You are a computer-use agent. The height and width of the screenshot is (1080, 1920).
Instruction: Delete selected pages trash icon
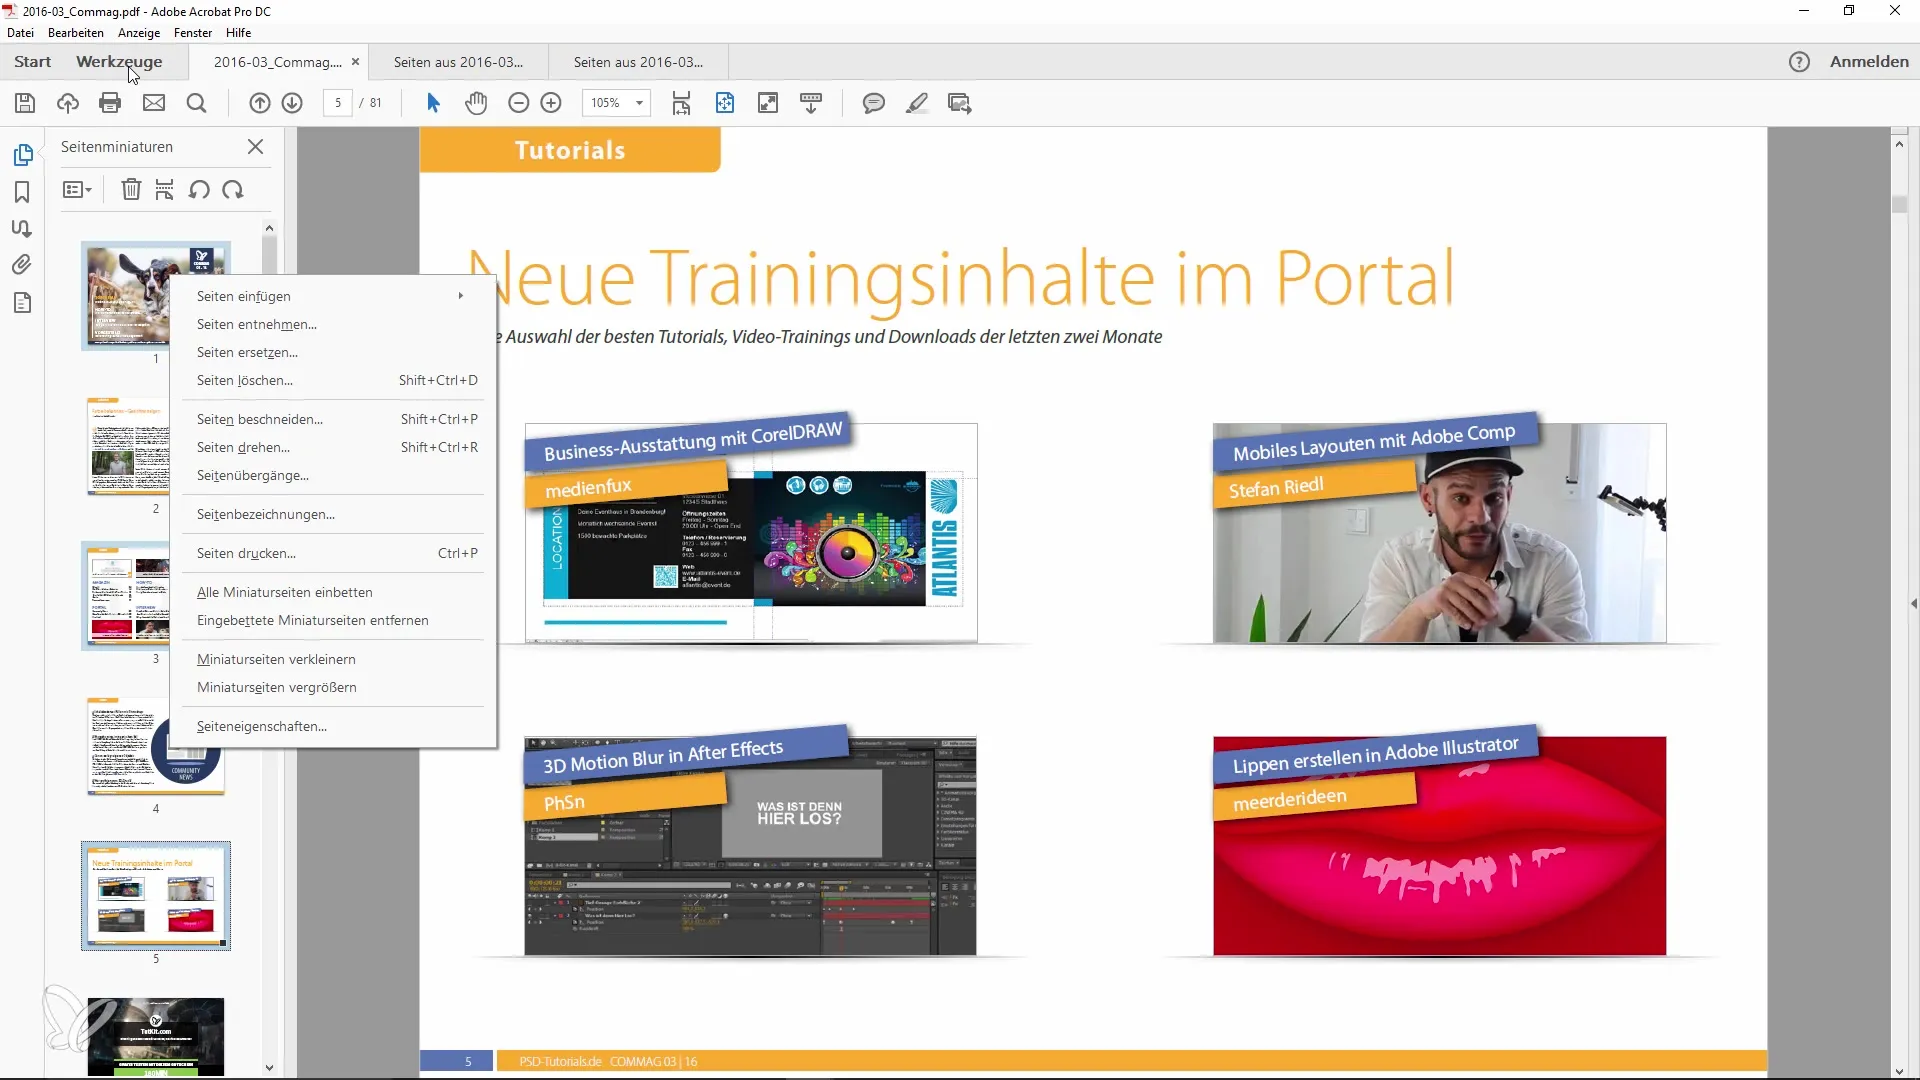tap(131, 190)
